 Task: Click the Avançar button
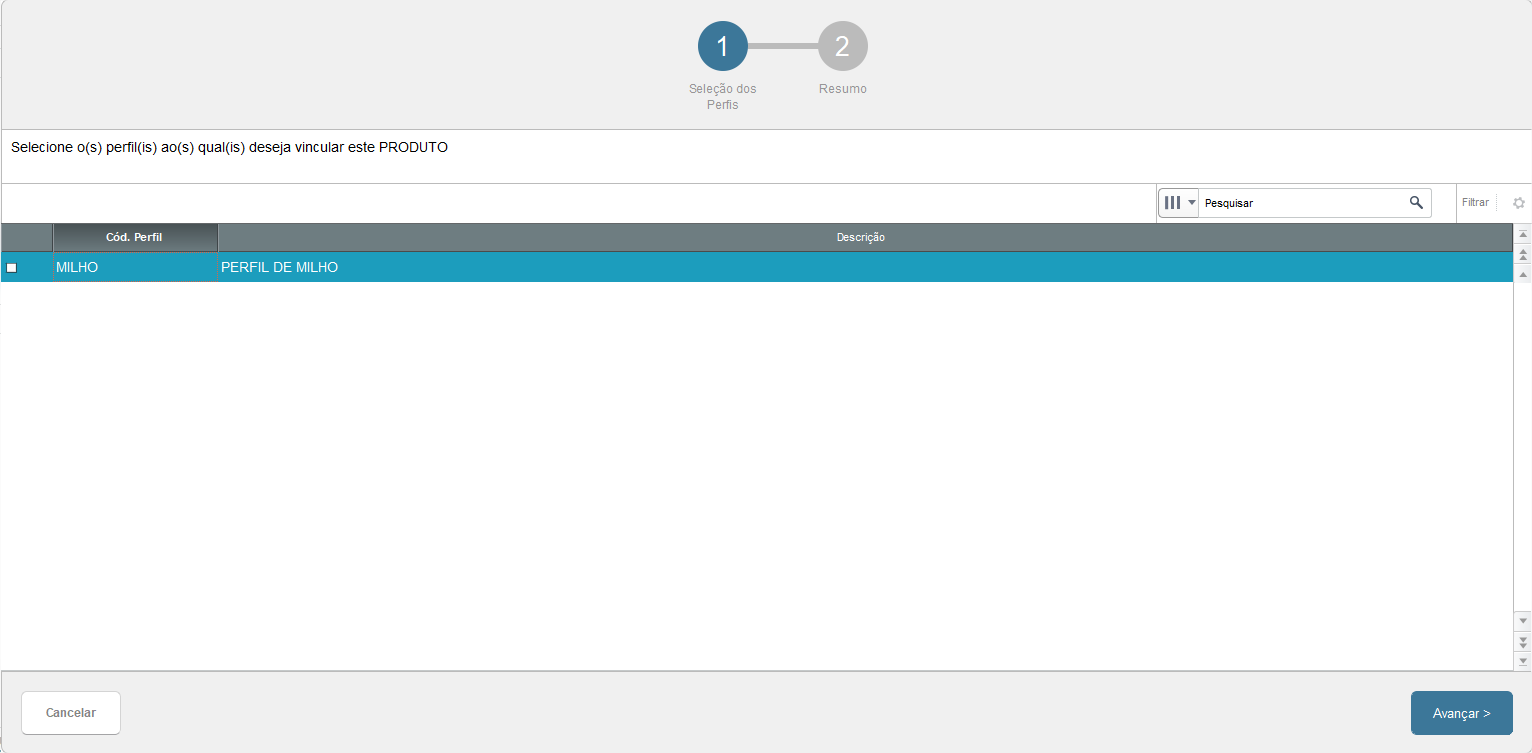click(1462, 713)
